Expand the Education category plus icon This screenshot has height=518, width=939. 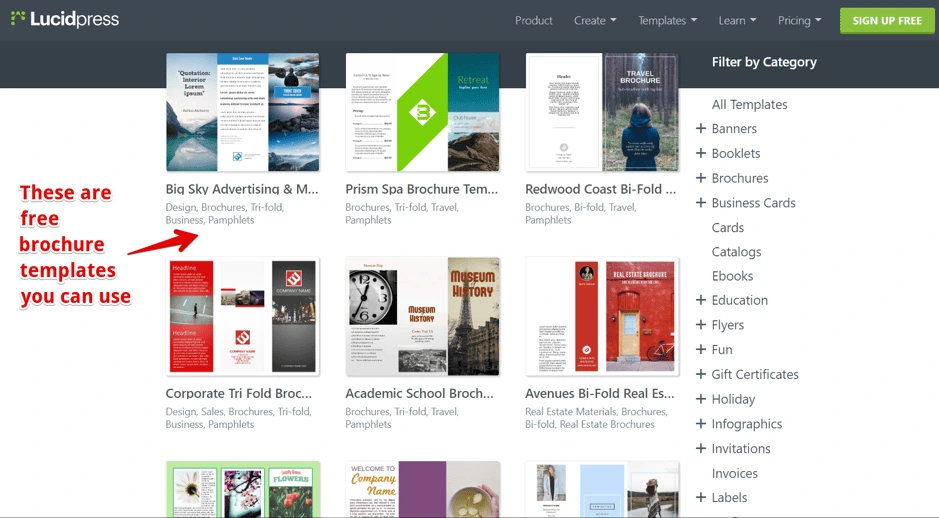[701, 300]
